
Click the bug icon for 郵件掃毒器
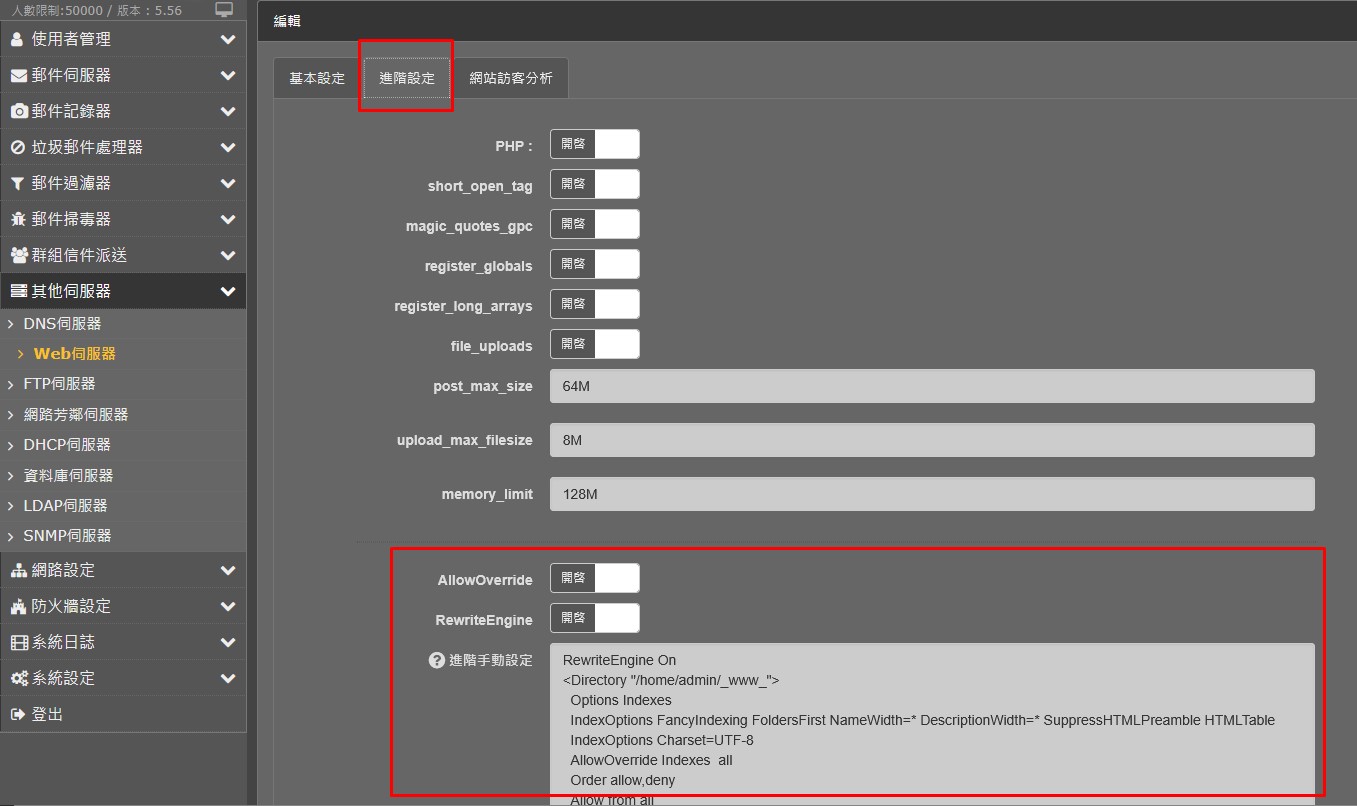tap(18, 219)
